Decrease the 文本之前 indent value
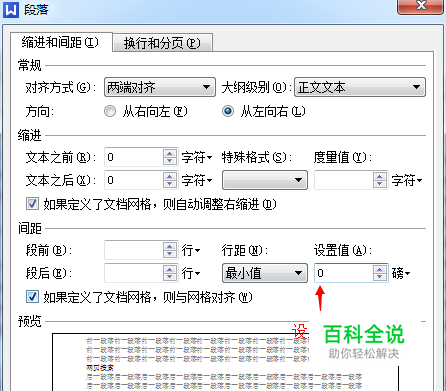This screenshot has height=391, width=446. 170,161
